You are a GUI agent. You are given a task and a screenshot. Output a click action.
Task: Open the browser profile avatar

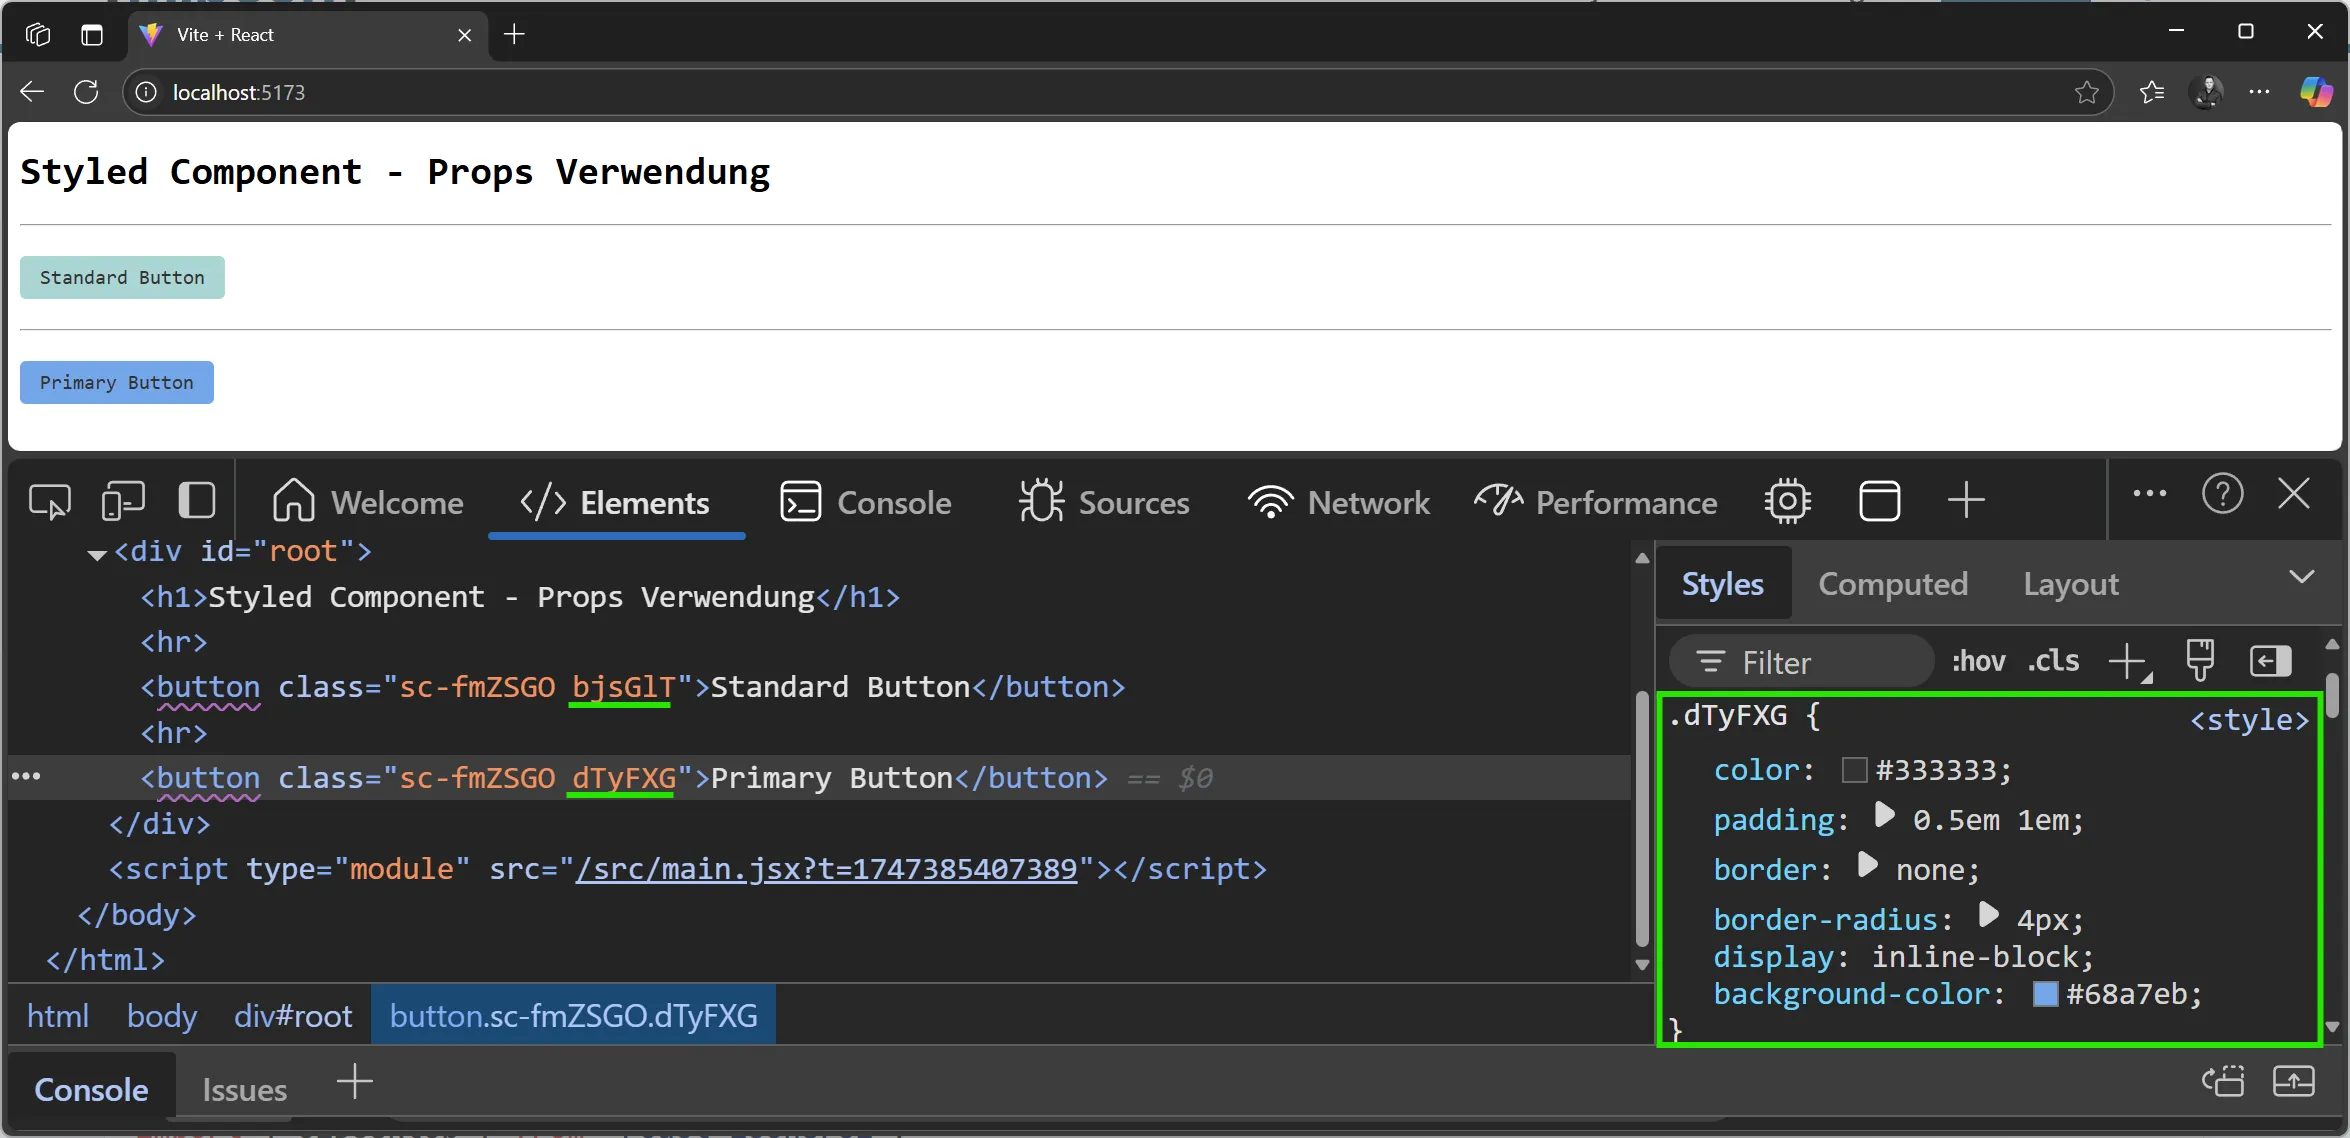coord(2206,92)
